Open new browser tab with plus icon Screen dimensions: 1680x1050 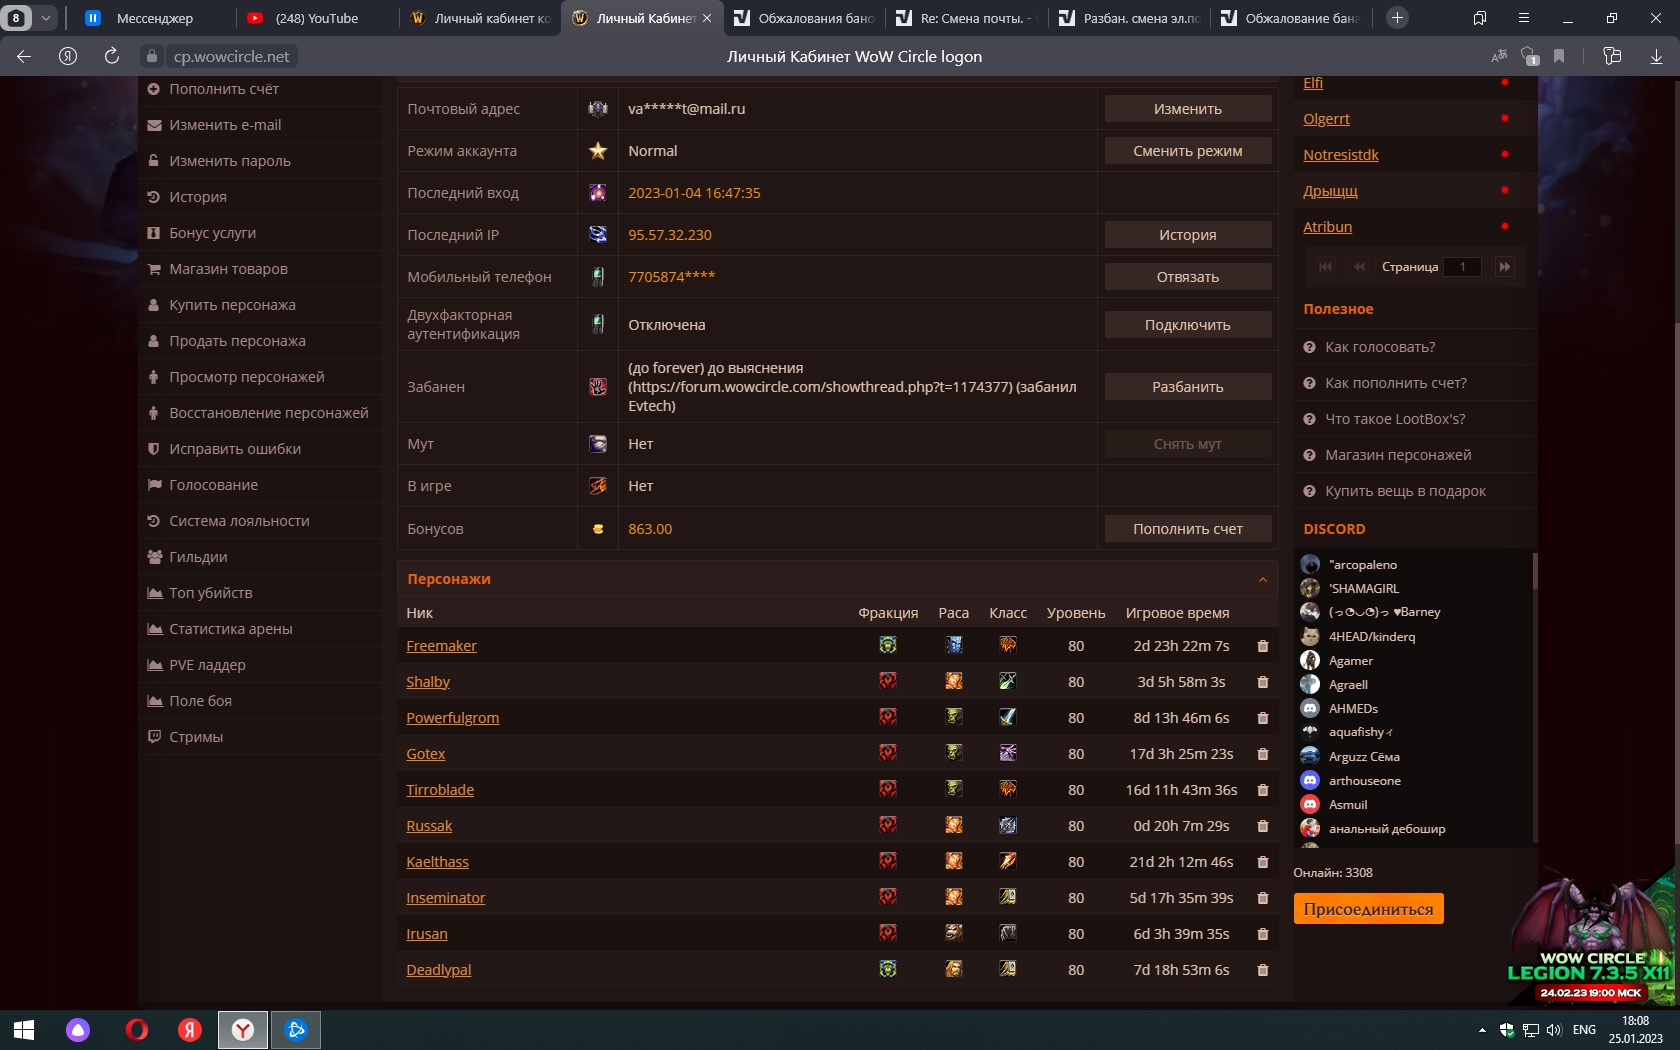tap(1397, 18)
